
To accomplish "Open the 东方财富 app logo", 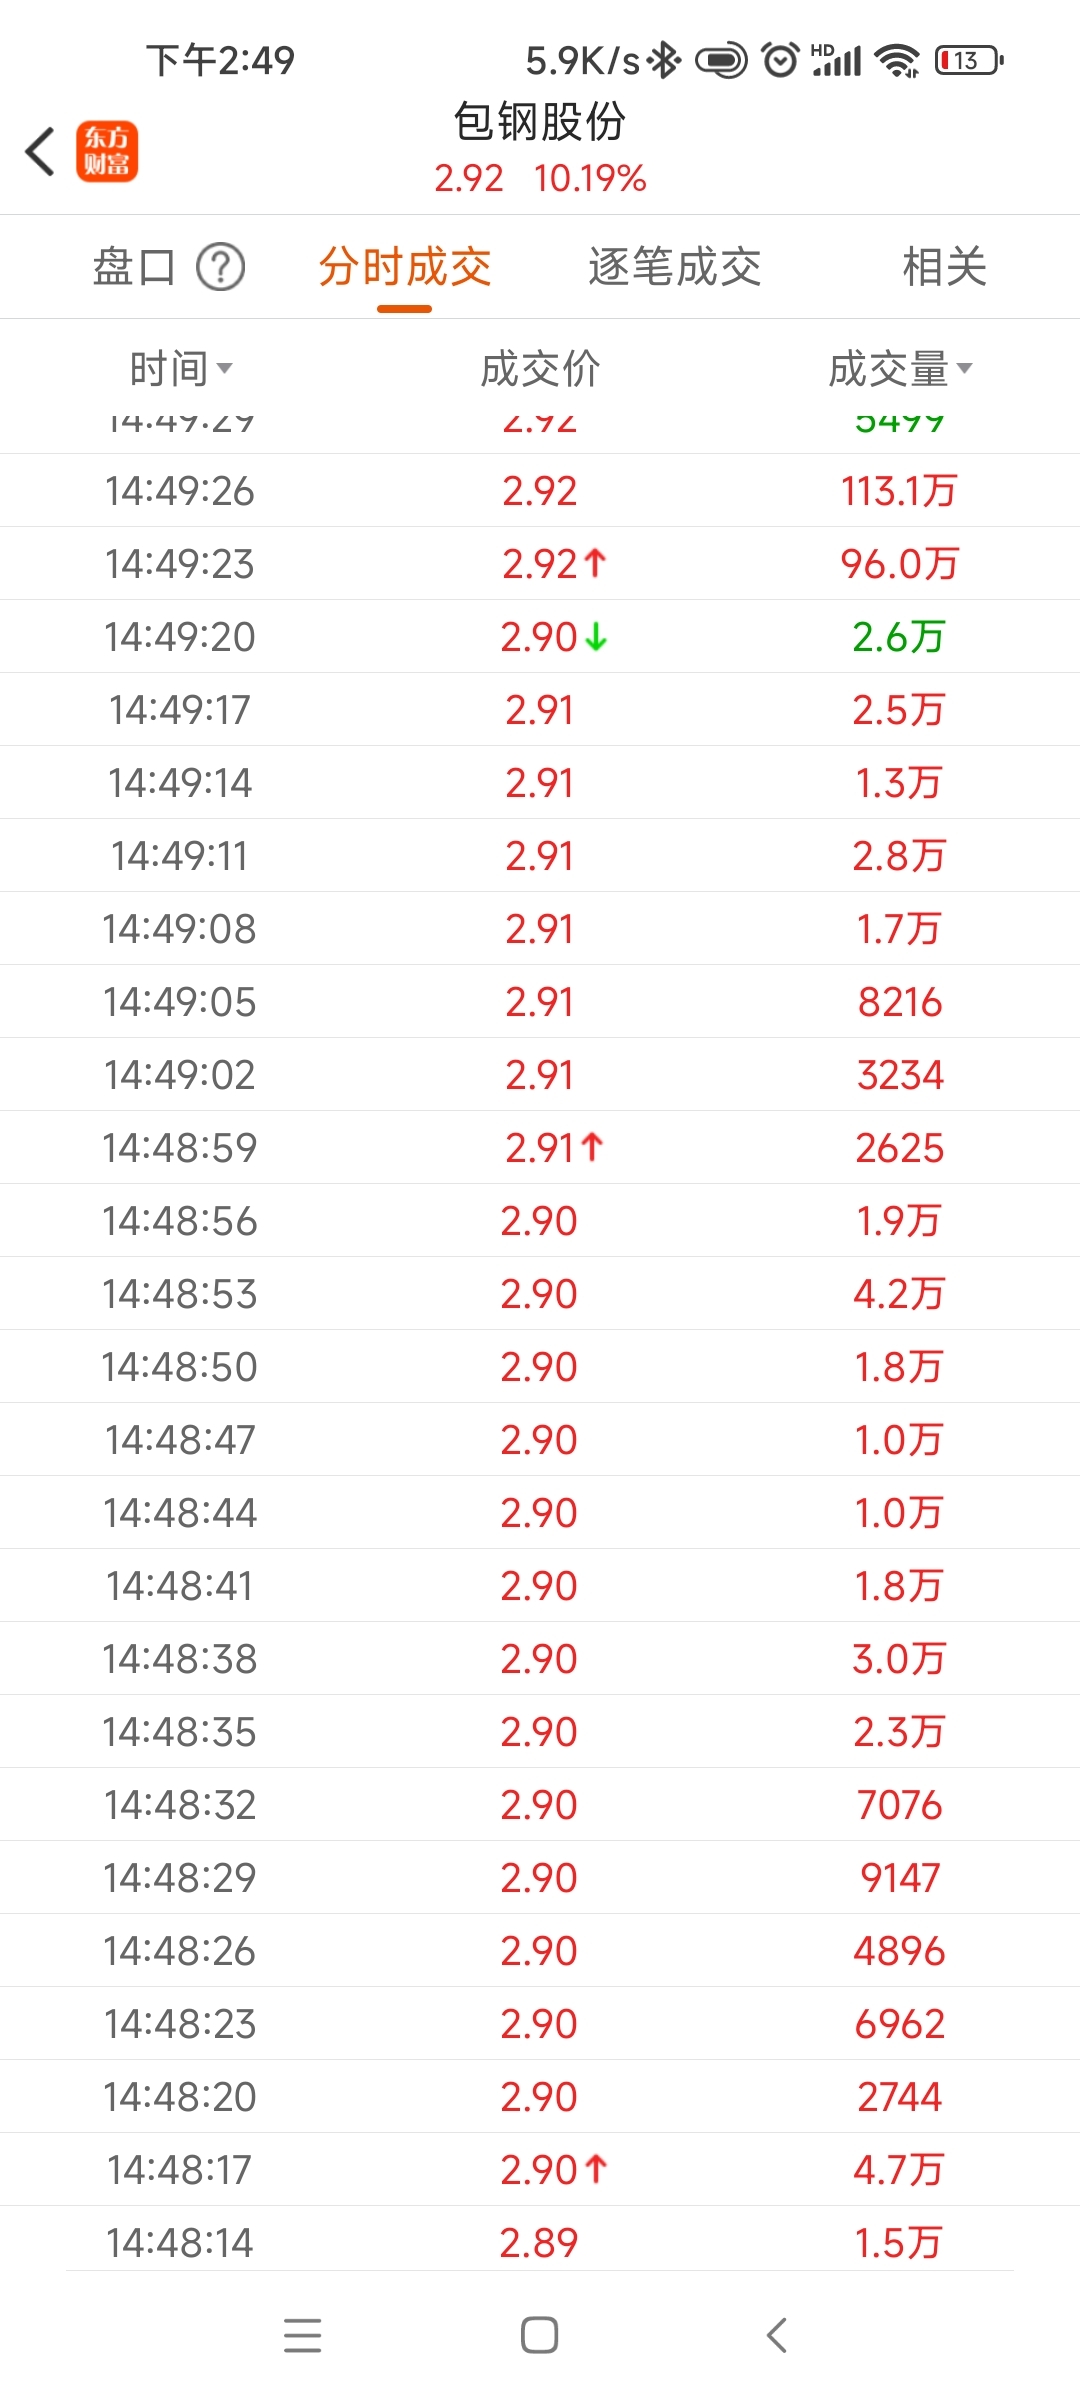I will 107,152.
